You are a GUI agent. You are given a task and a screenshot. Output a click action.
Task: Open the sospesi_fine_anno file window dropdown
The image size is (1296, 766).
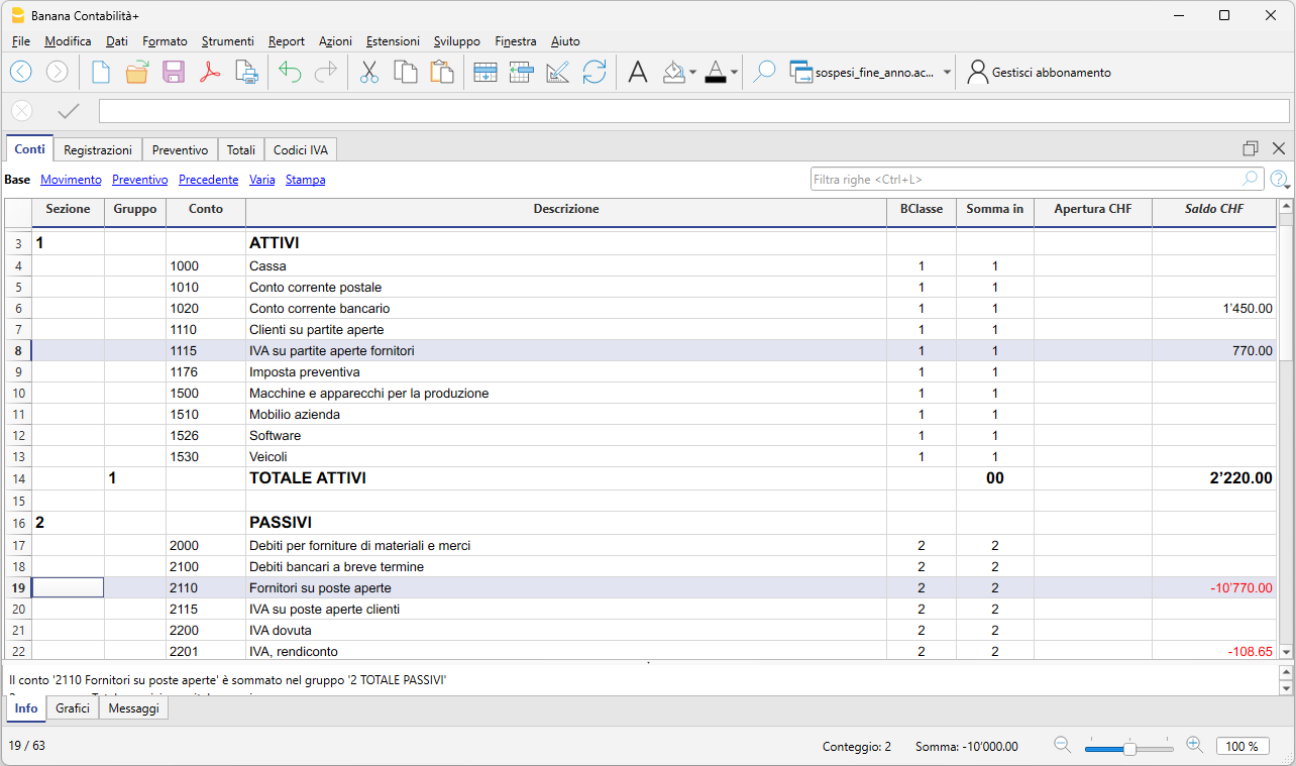[x=947, y=73]
